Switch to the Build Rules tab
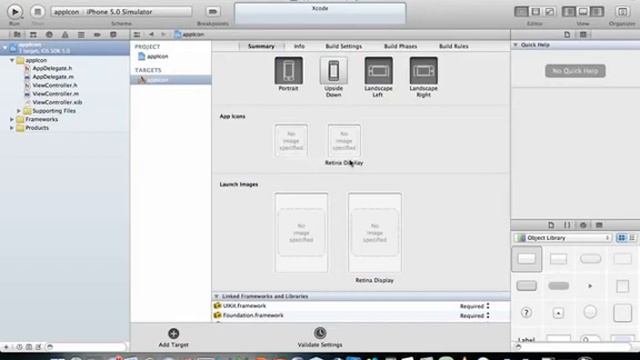 point(453,46)
